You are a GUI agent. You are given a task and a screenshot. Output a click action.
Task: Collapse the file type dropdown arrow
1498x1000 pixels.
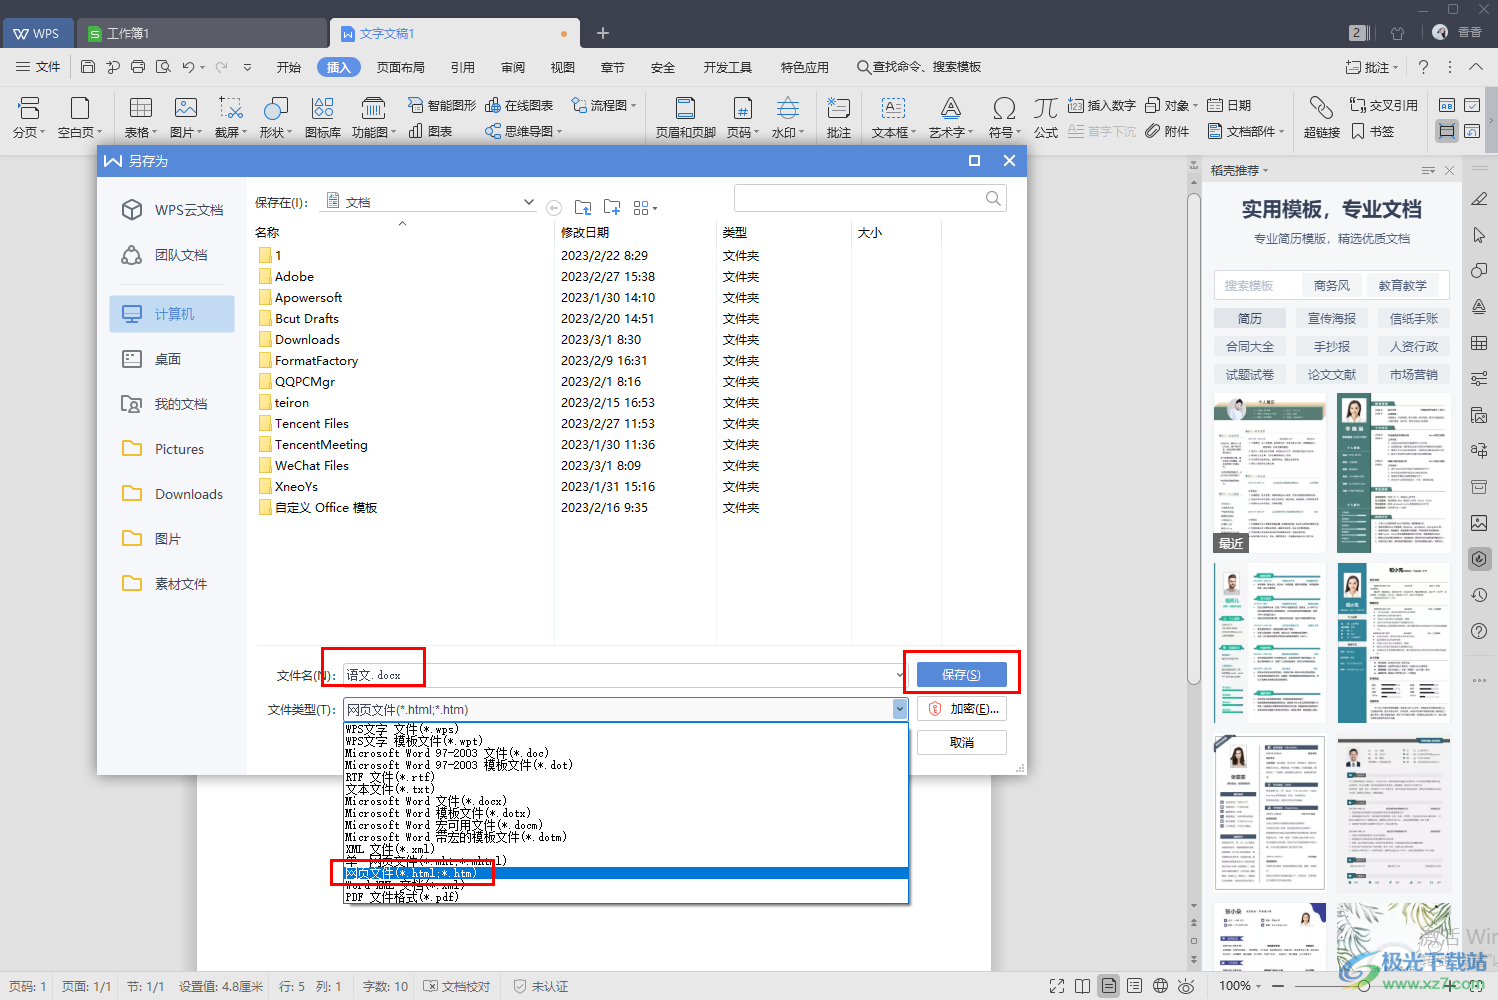point(900,709)
